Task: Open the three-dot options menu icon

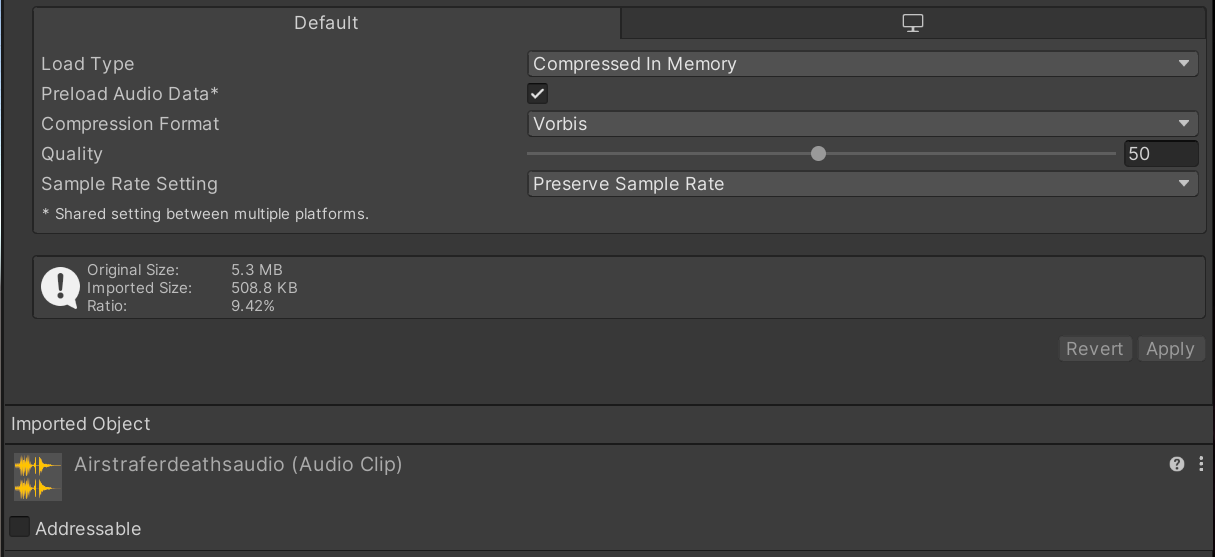Action: [1201, 464]
